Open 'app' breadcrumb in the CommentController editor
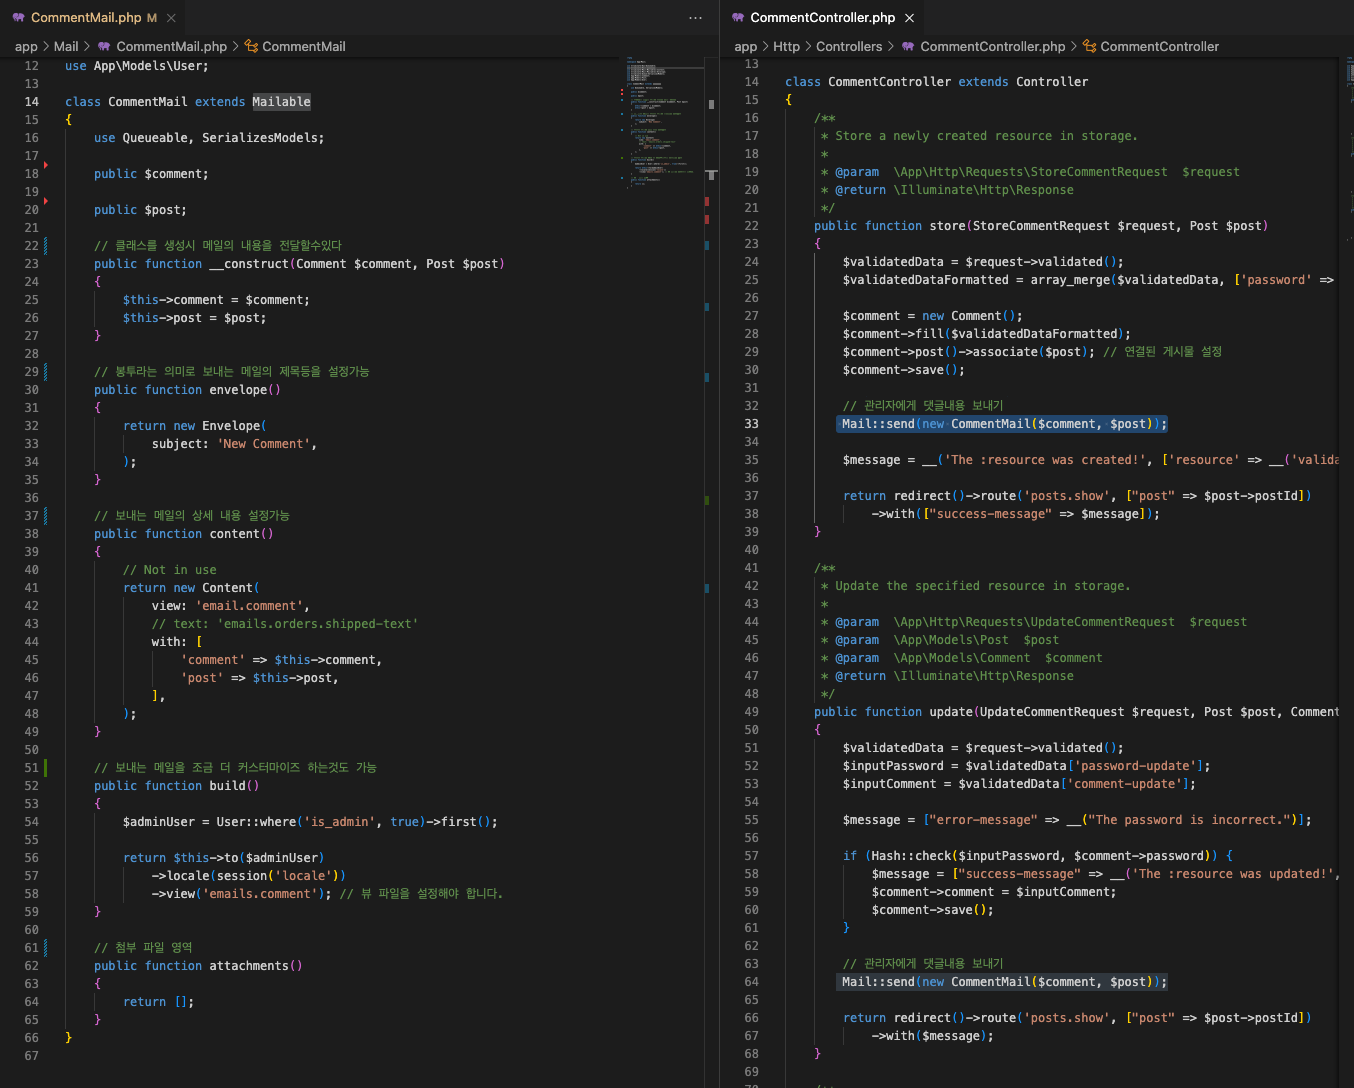1354x1088 pixels. pos(746,46)
